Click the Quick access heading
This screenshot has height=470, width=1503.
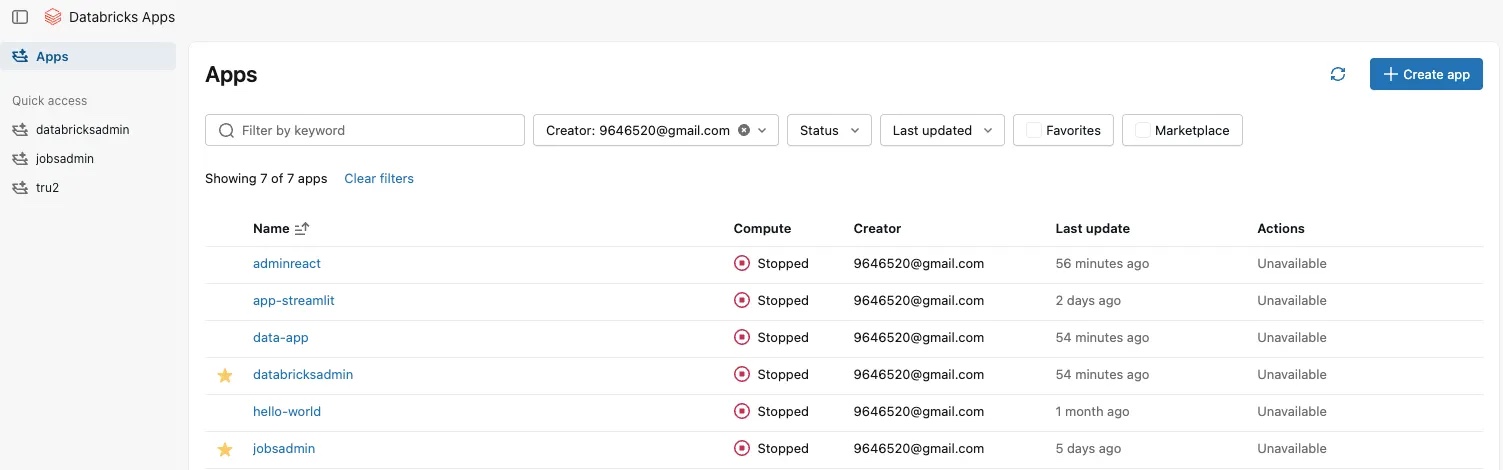[x=50, y=101]
